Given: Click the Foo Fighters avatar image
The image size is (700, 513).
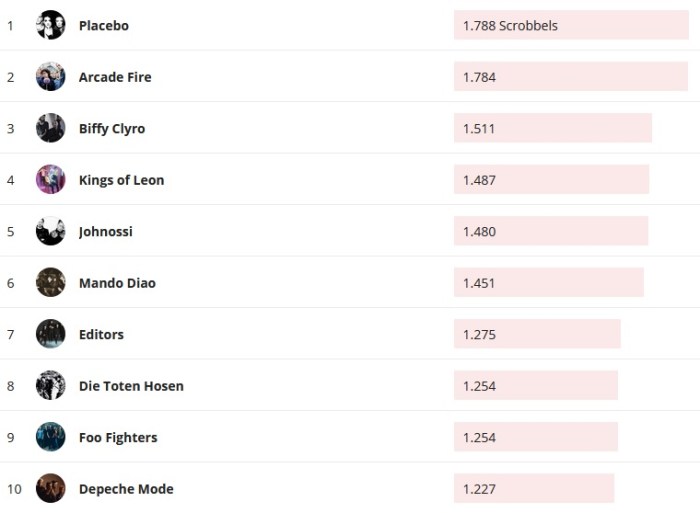Looking at the screenshot, I should coord(50,437).
